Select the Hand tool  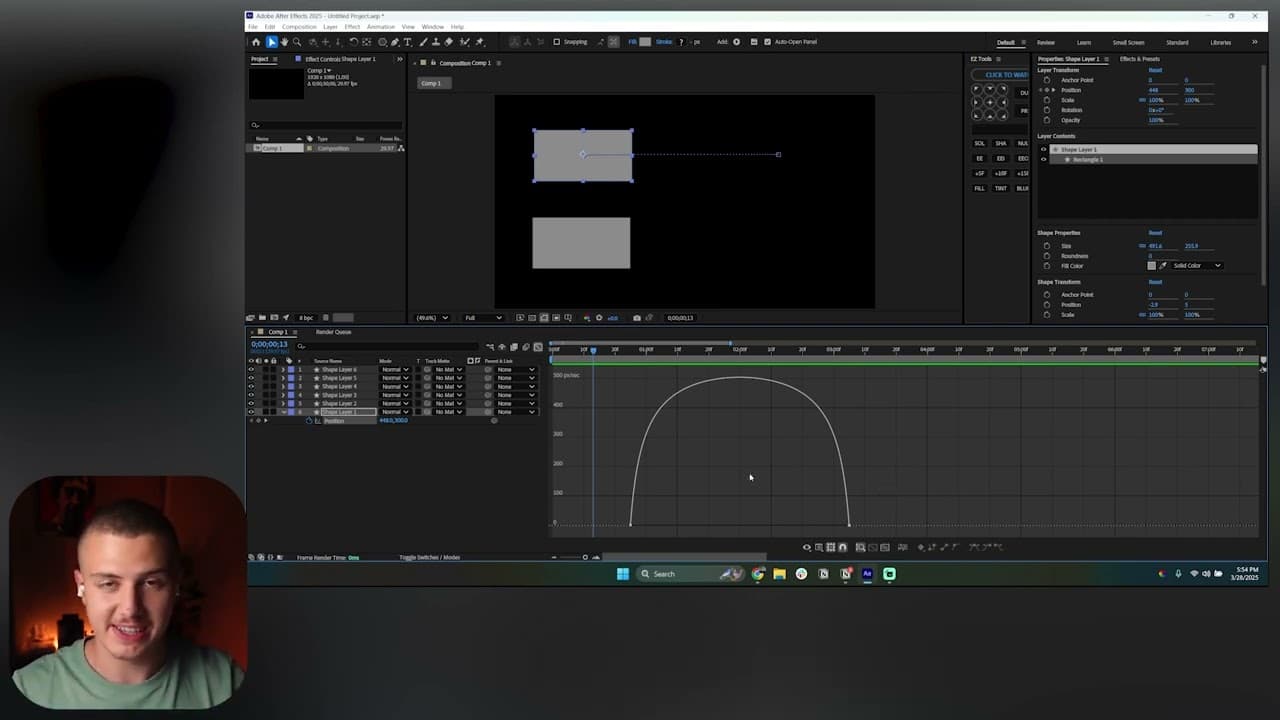(284, 42)
